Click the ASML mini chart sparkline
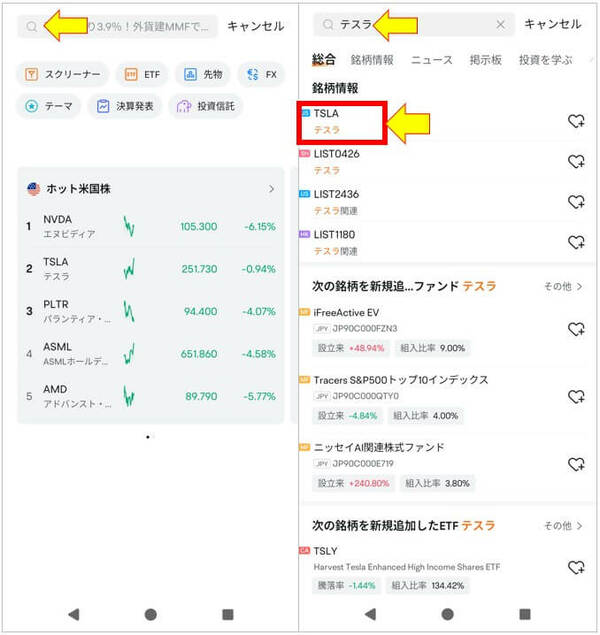The width and height of the screenshot is (600, 635). tap(129, 354)
